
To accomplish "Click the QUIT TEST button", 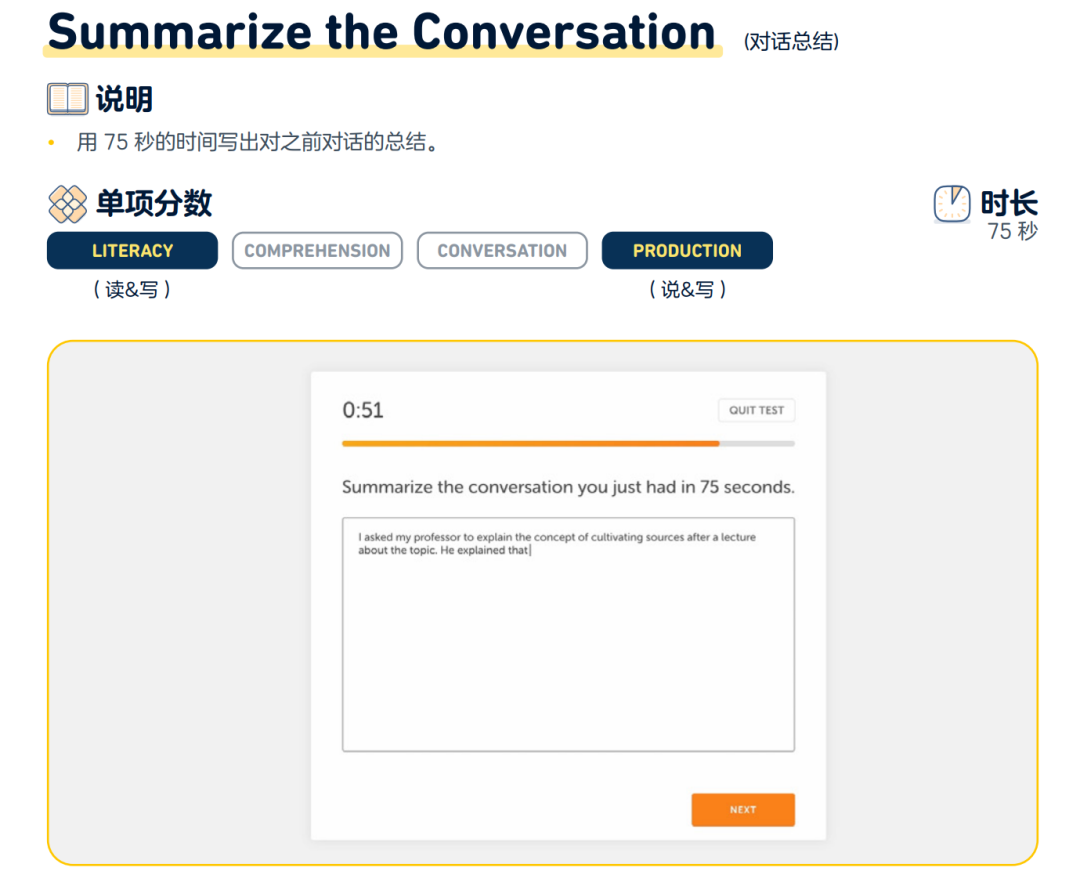I will pos(756,410).
